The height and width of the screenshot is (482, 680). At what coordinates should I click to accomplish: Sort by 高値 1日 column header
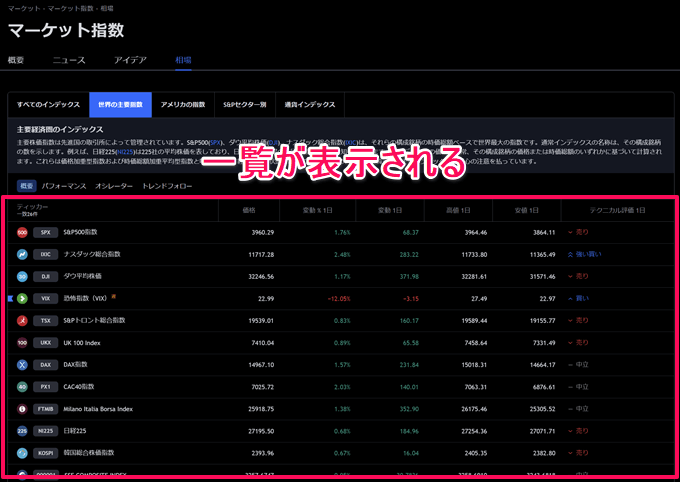[x=458, y=210]
